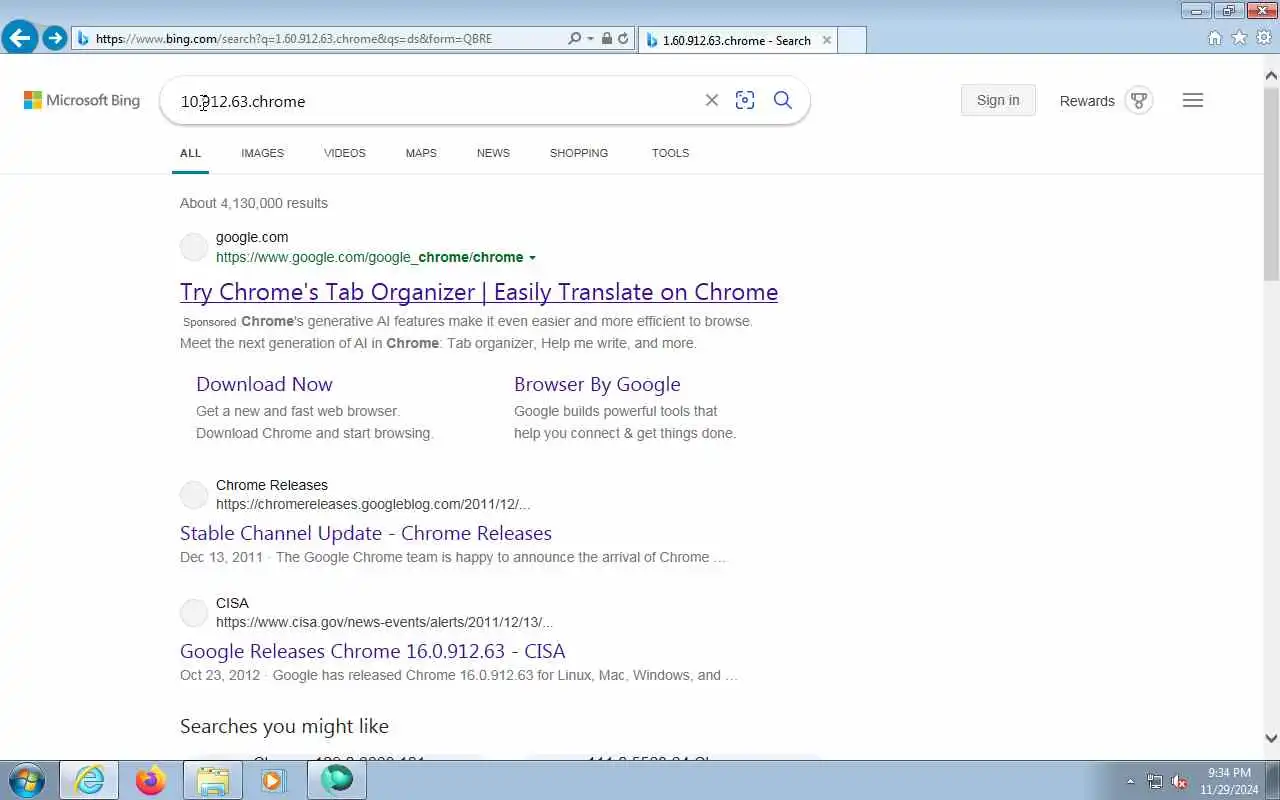Open the Rewards link
1280x800 pixels.
pyautogui.click(x=1087, y=101)
